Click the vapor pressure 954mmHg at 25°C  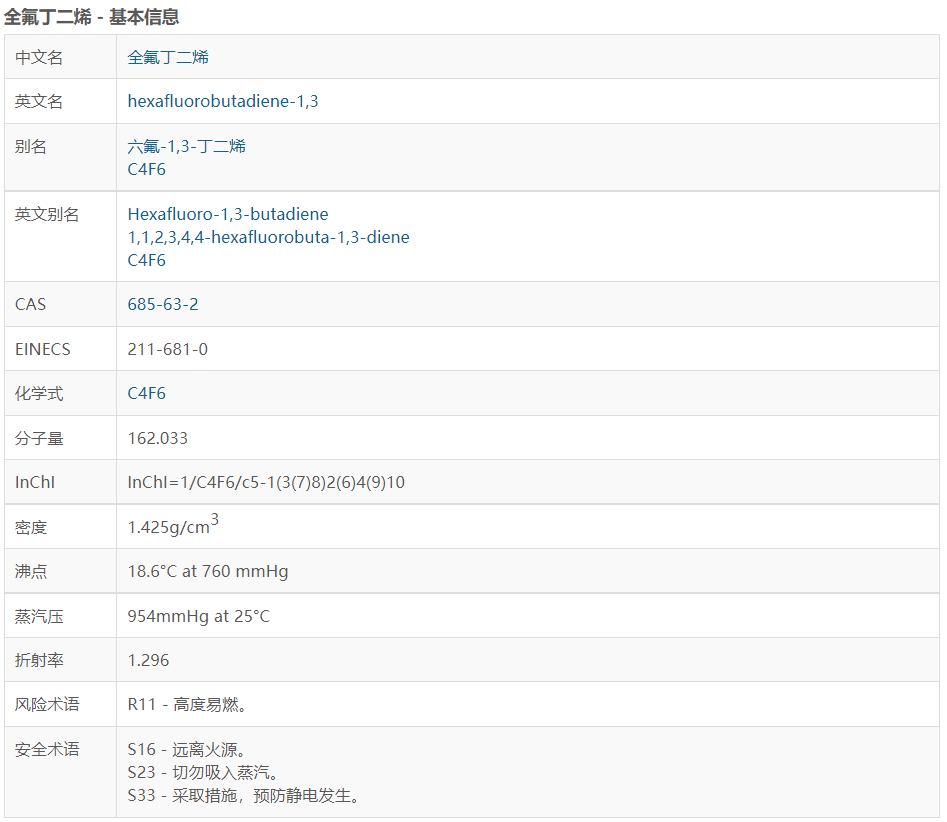coord(199,616)
